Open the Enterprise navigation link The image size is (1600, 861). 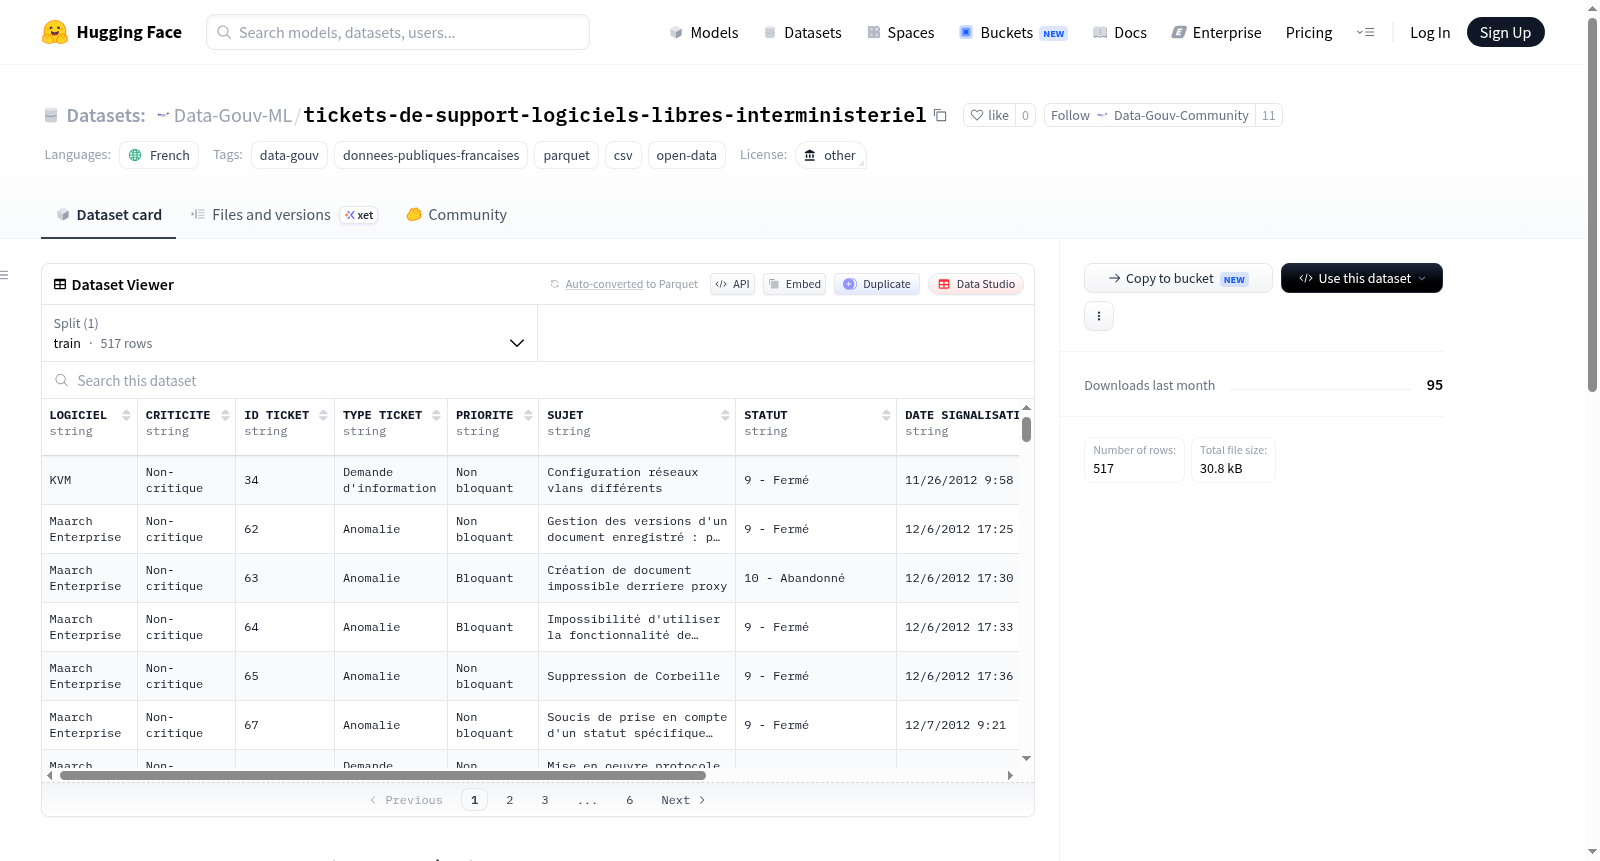click(x=1216, y=32)
